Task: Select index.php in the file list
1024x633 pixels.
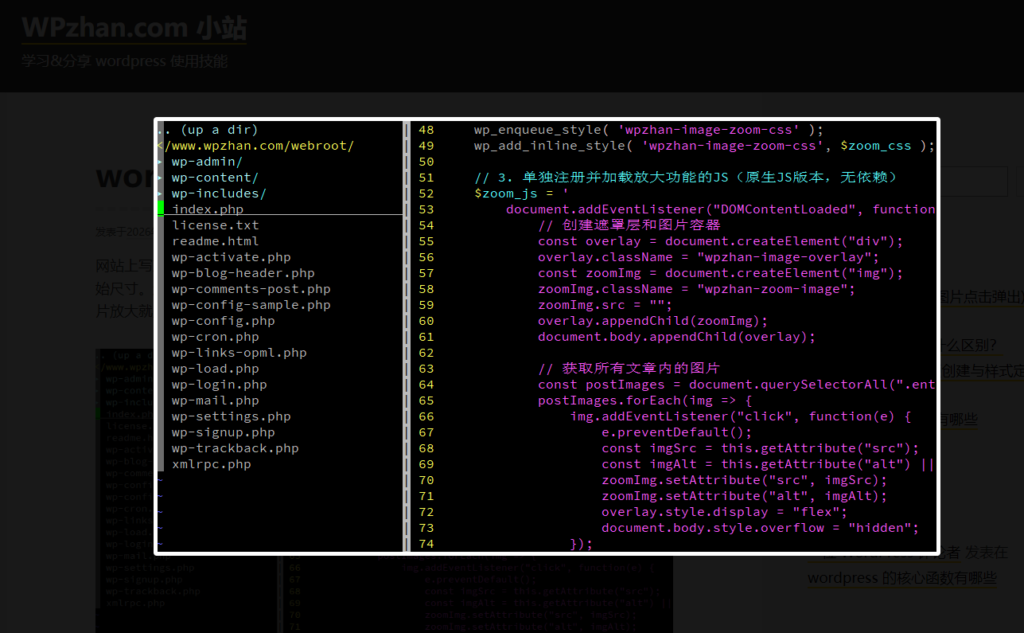Action: pos(207,210)
